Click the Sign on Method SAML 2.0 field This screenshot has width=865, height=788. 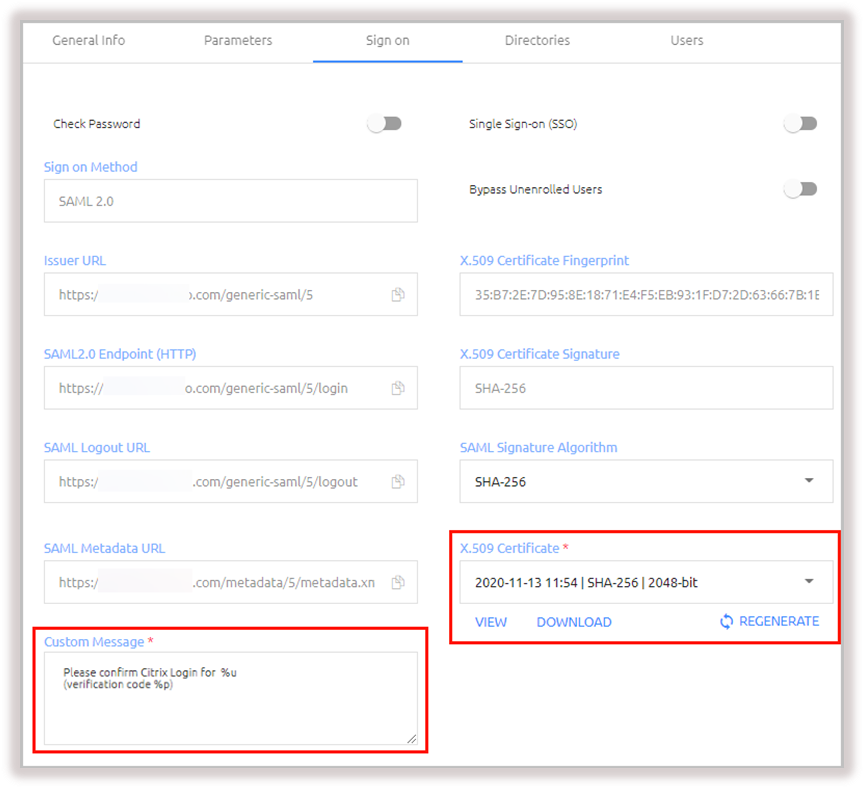tap(231, 201)
